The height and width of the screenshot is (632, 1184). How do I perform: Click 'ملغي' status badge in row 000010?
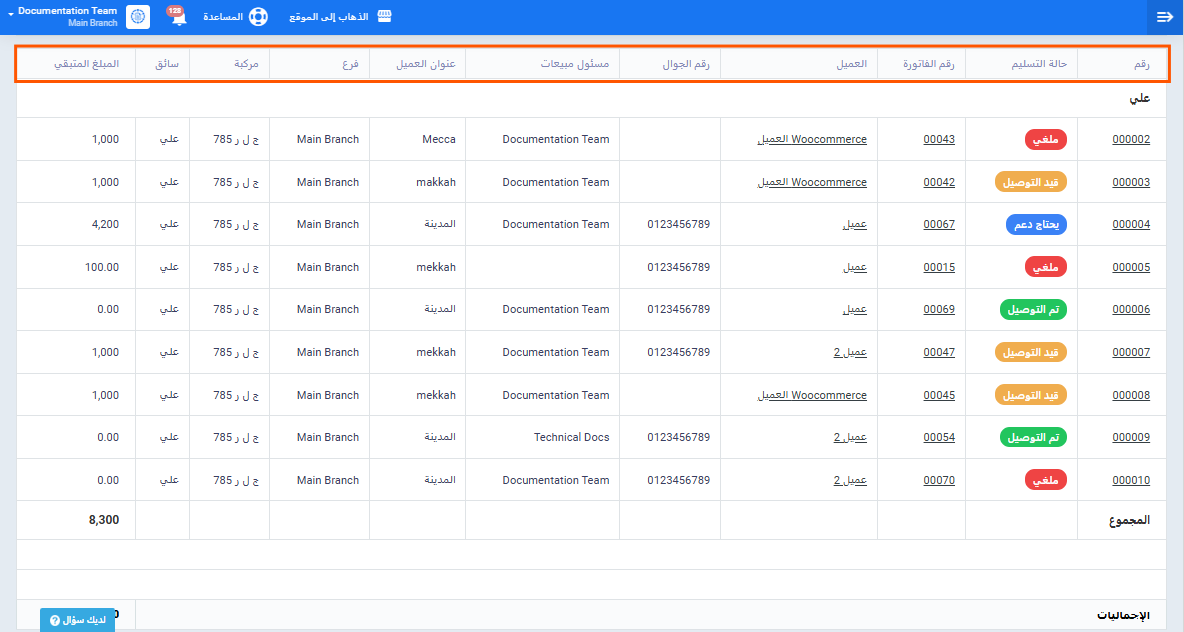tap(1045, 480)
